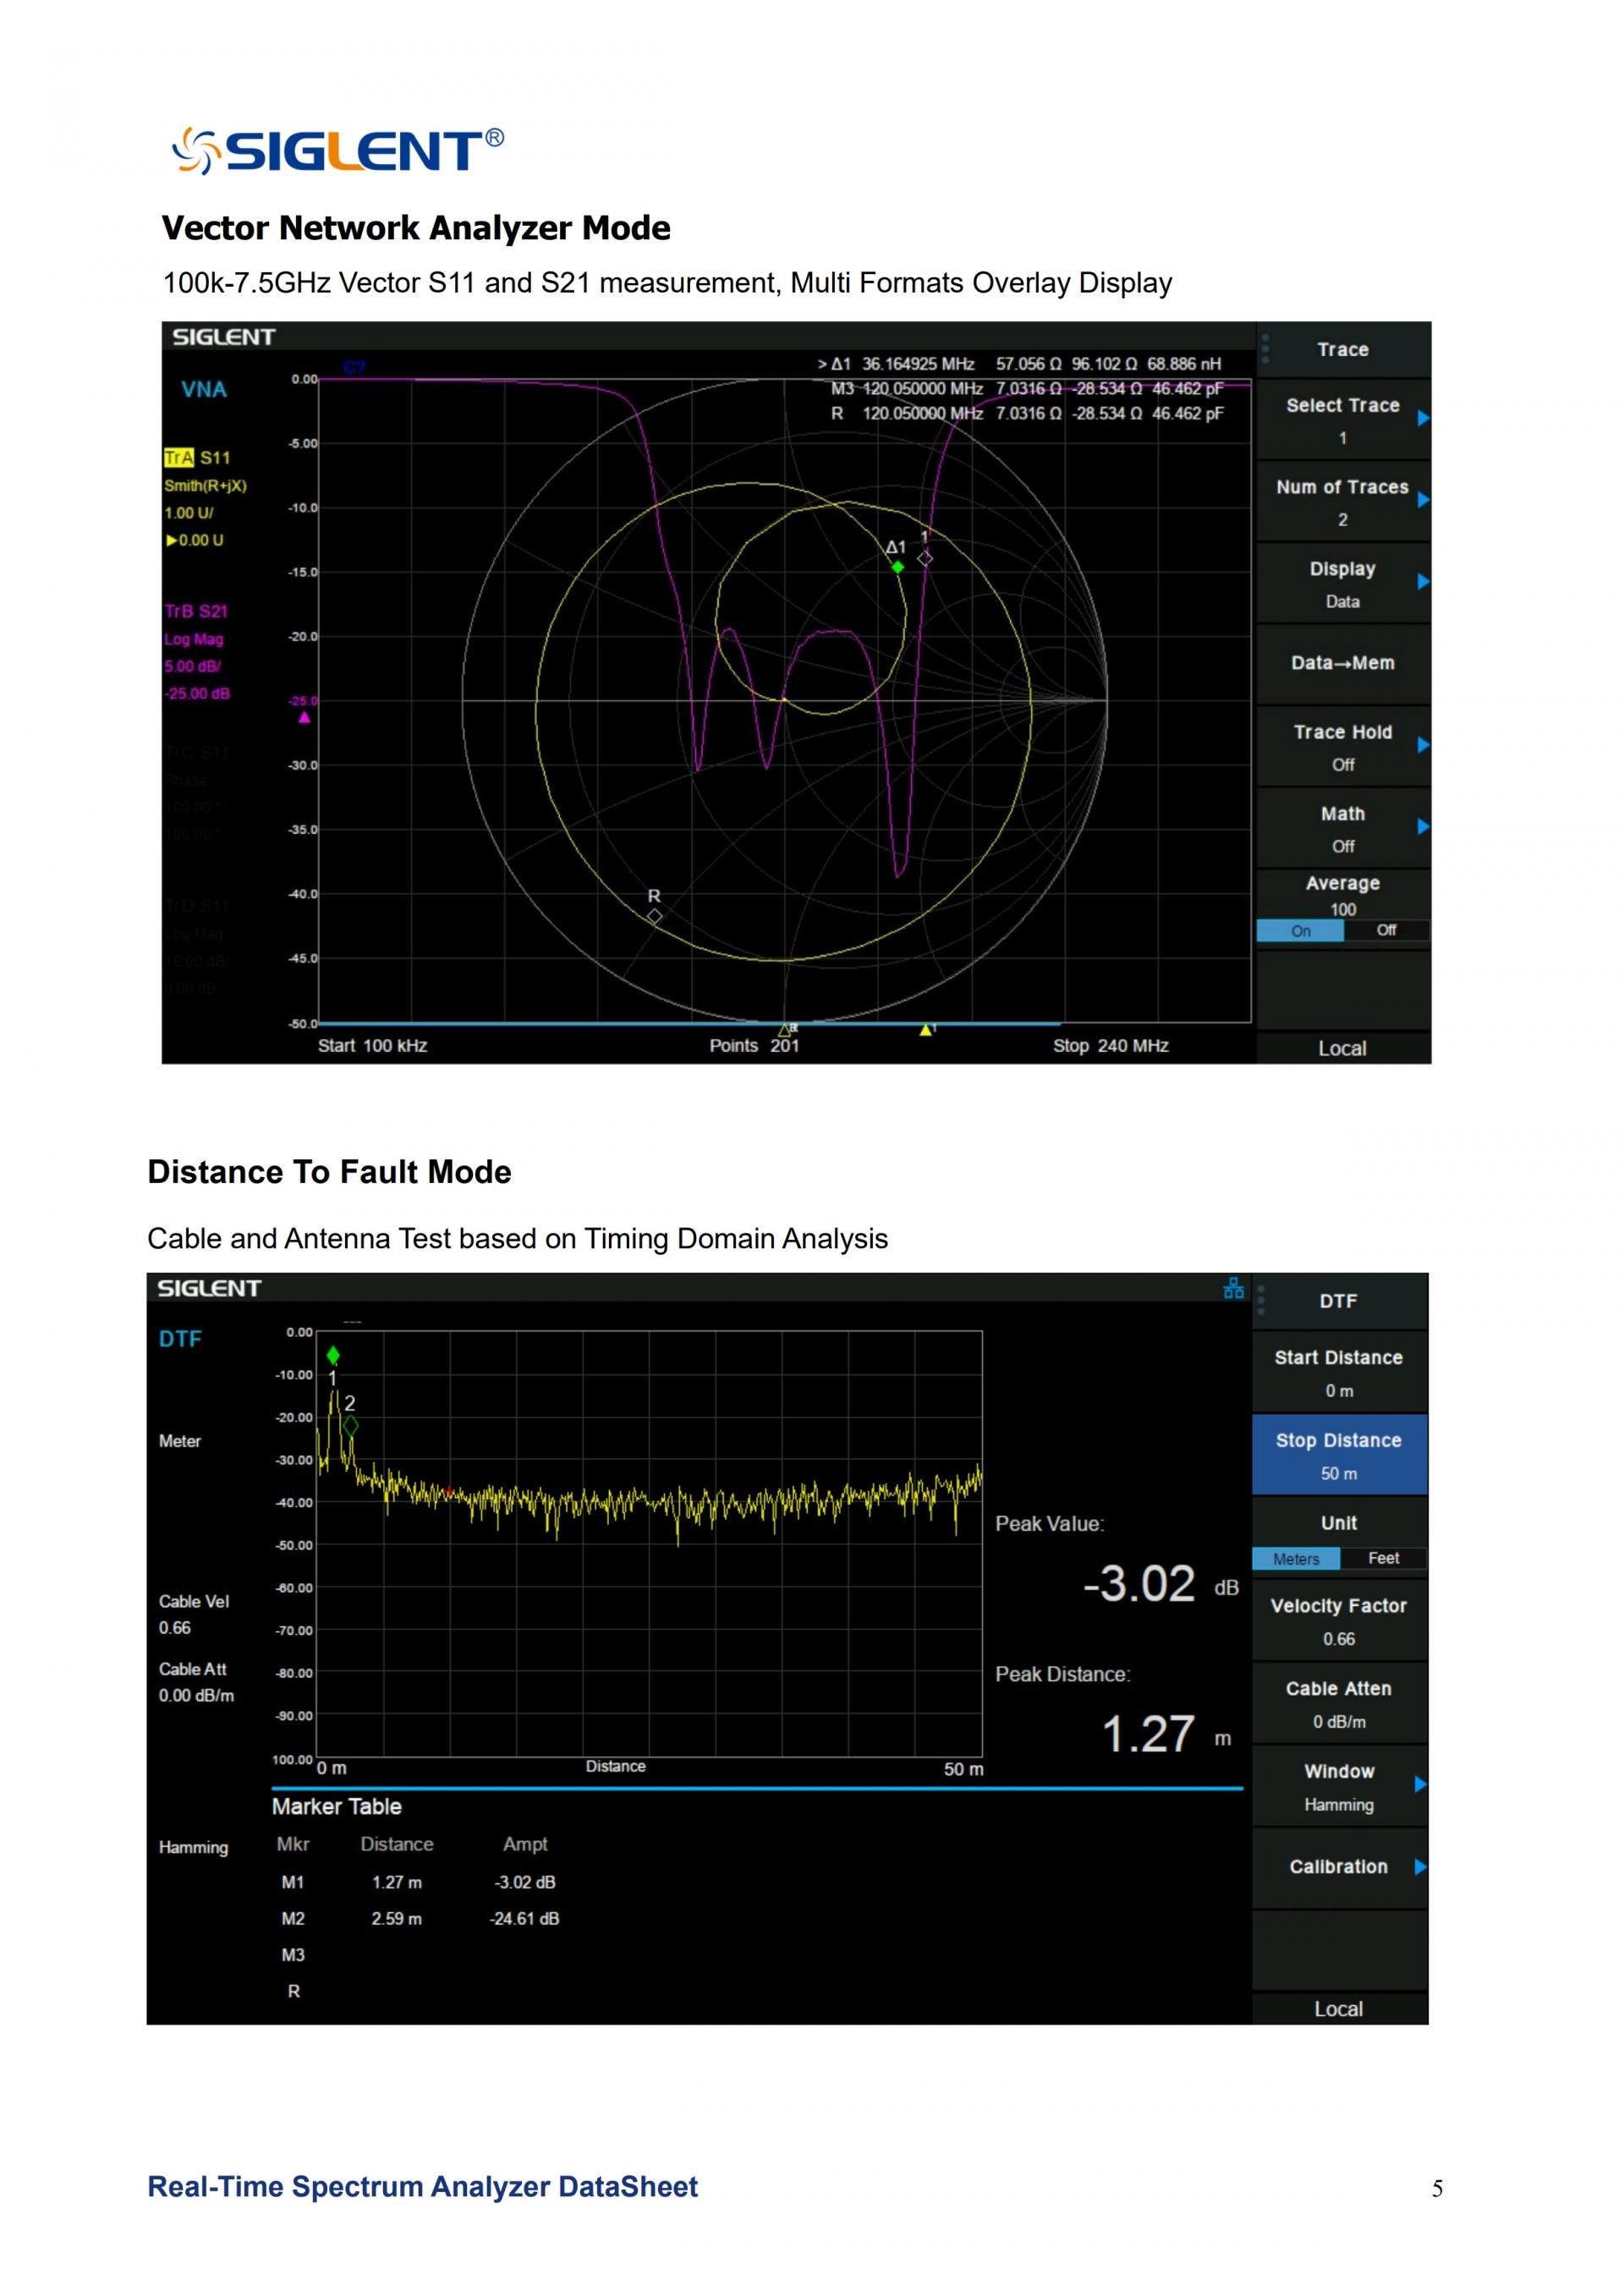Set DTF Unit to Feet
This screenshot has height=2296, width=1624.
click(x=1383, y=1558)
